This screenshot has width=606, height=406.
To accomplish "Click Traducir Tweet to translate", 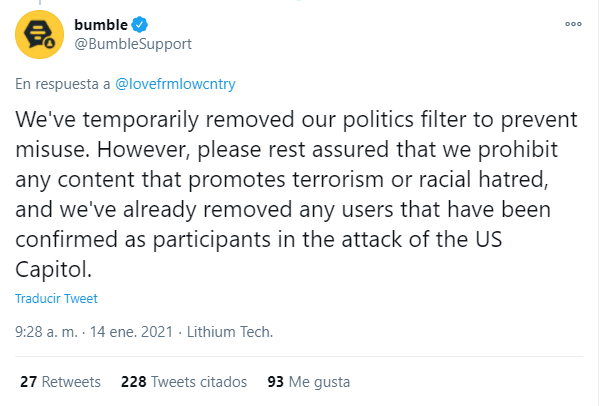I will [x=56, y=298].
